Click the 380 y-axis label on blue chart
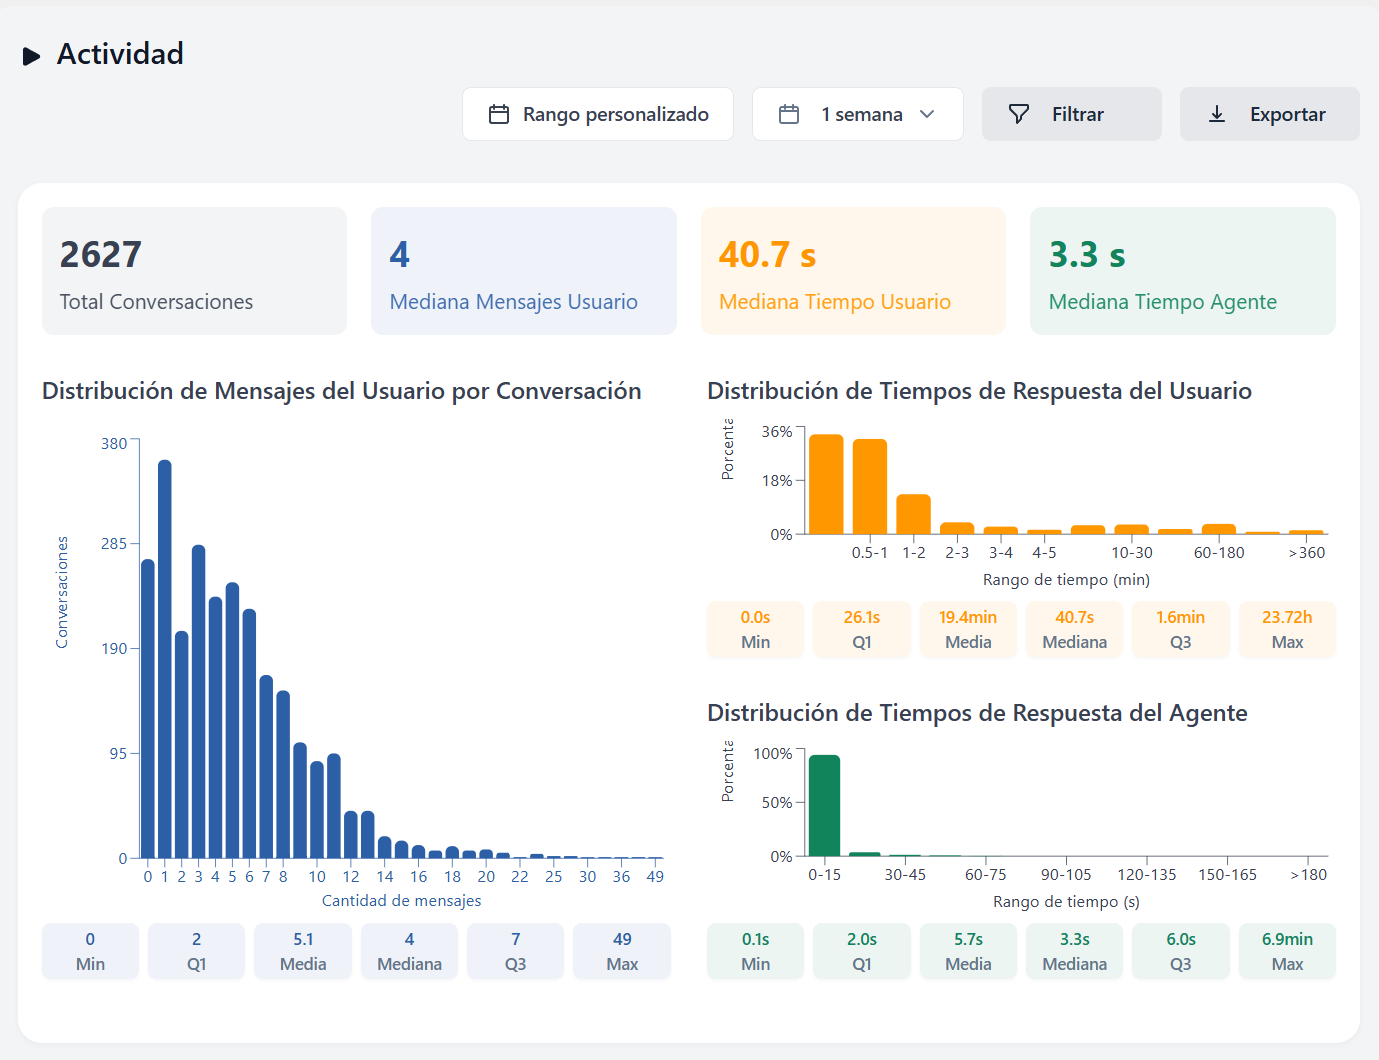Image resolution: width=1379 pixels, height=1060 pixels. [114, 443]
